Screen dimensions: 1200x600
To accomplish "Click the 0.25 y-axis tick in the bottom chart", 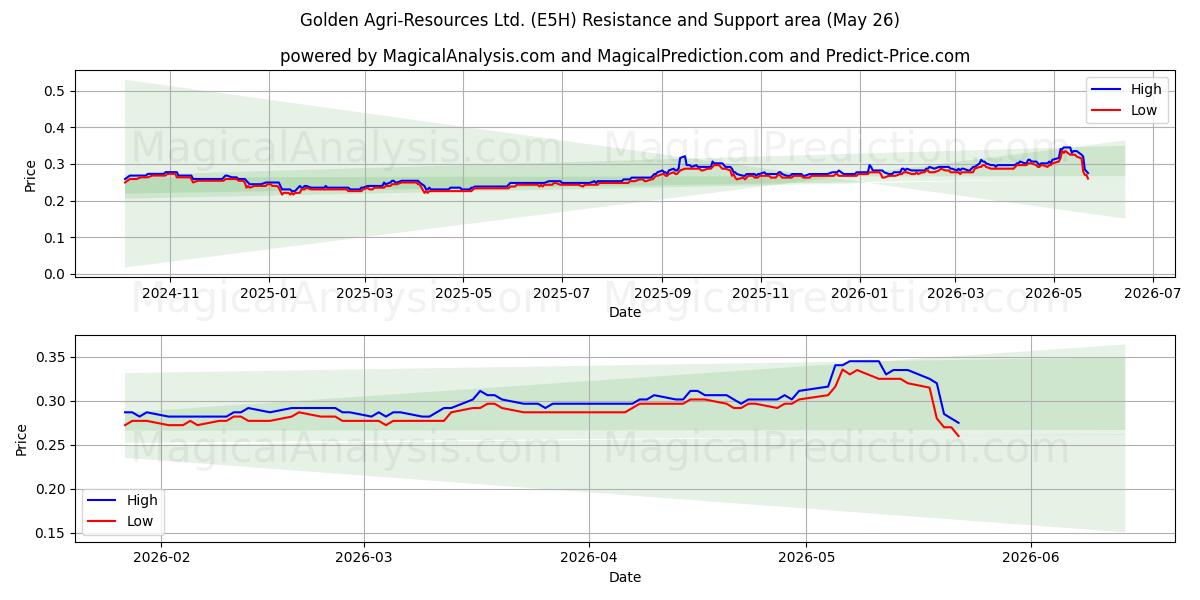I will (x=52, y=445).
